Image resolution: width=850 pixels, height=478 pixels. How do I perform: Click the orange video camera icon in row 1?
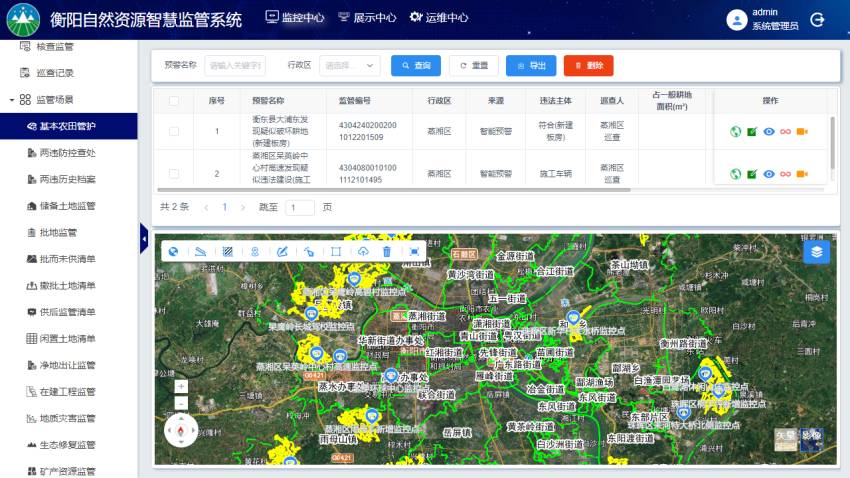point(801,132)
